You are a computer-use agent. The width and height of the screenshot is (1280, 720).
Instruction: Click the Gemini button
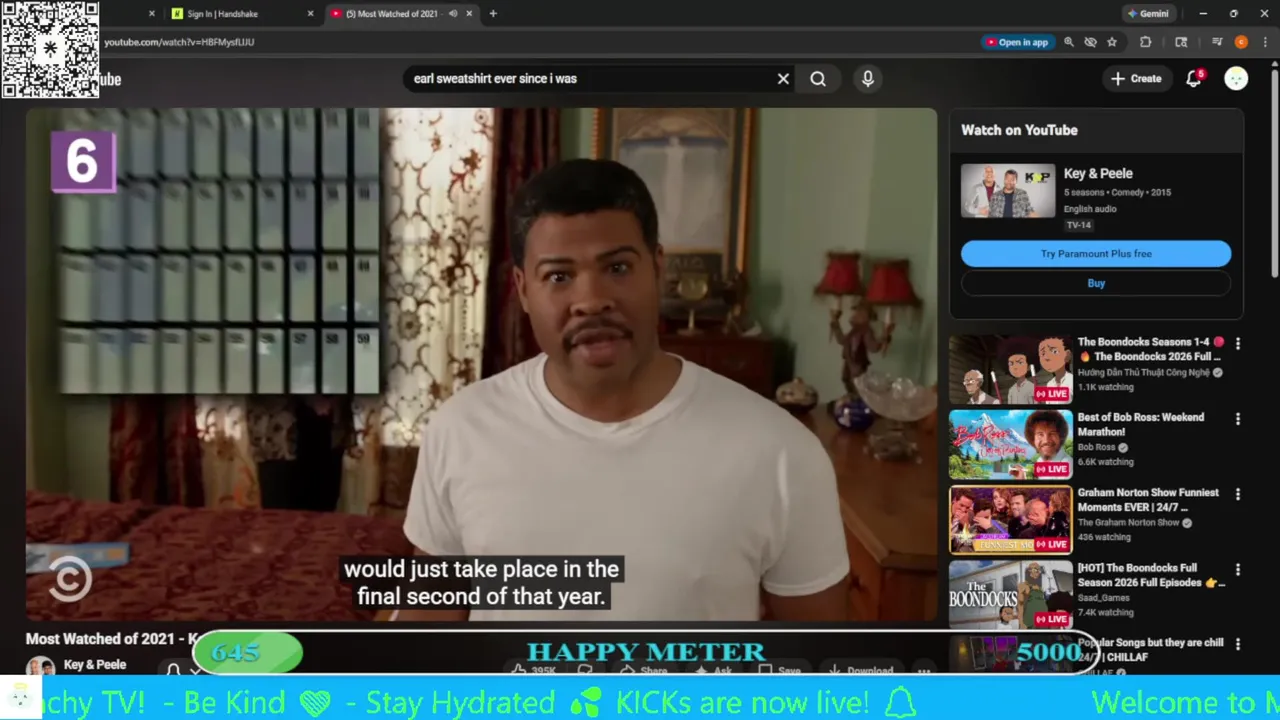[1148, 14]
